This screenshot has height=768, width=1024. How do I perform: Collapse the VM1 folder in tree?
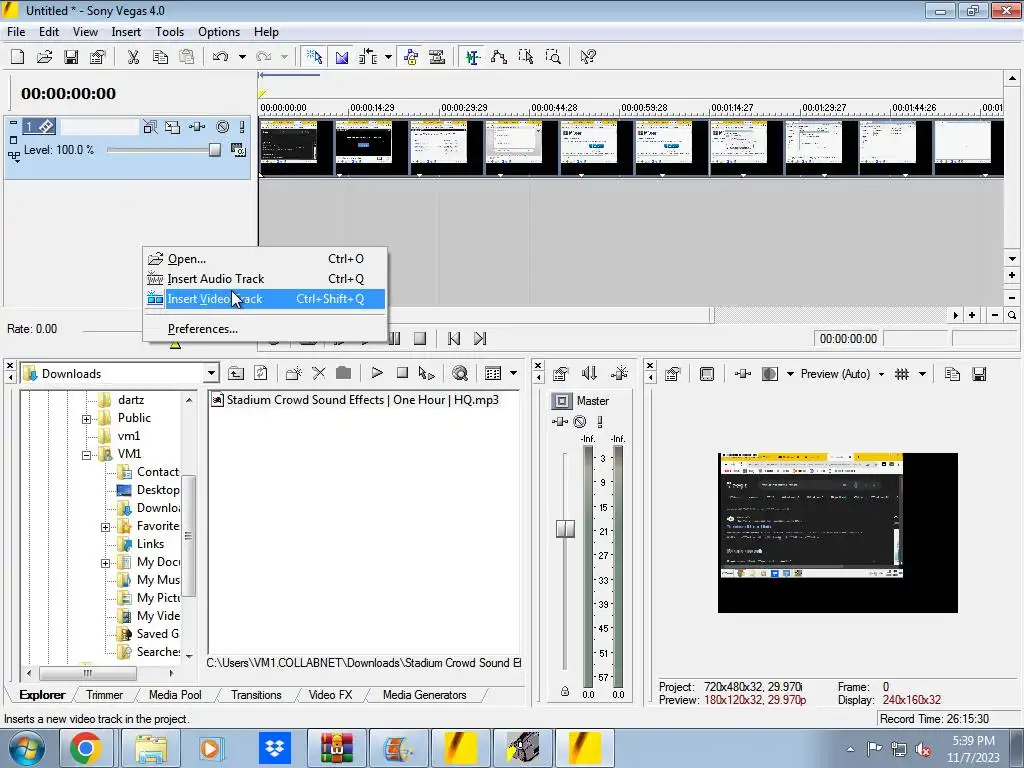[x=86, y=455]
